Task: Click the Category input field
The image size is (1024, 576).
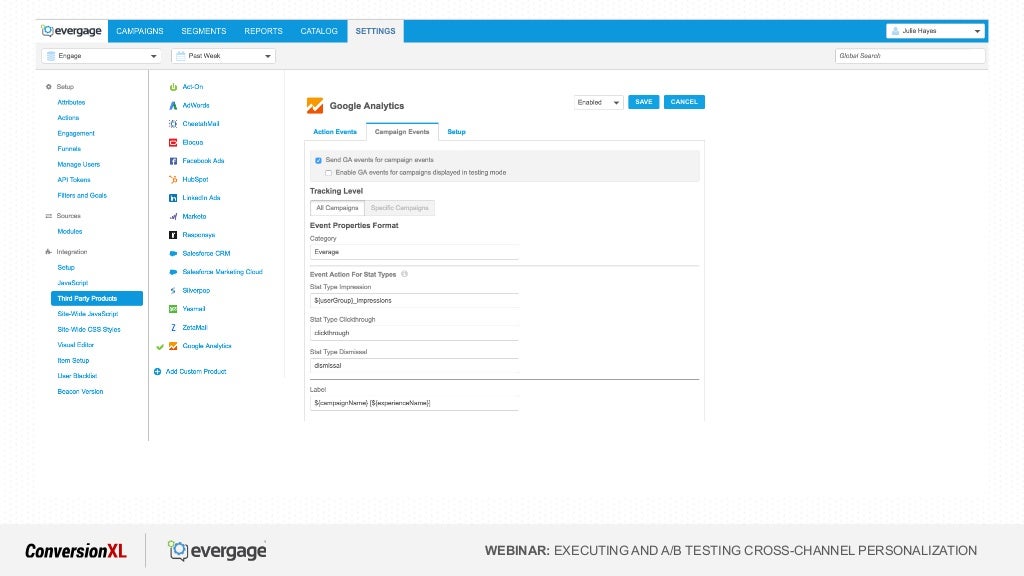Action: click(x=414, y=252)
